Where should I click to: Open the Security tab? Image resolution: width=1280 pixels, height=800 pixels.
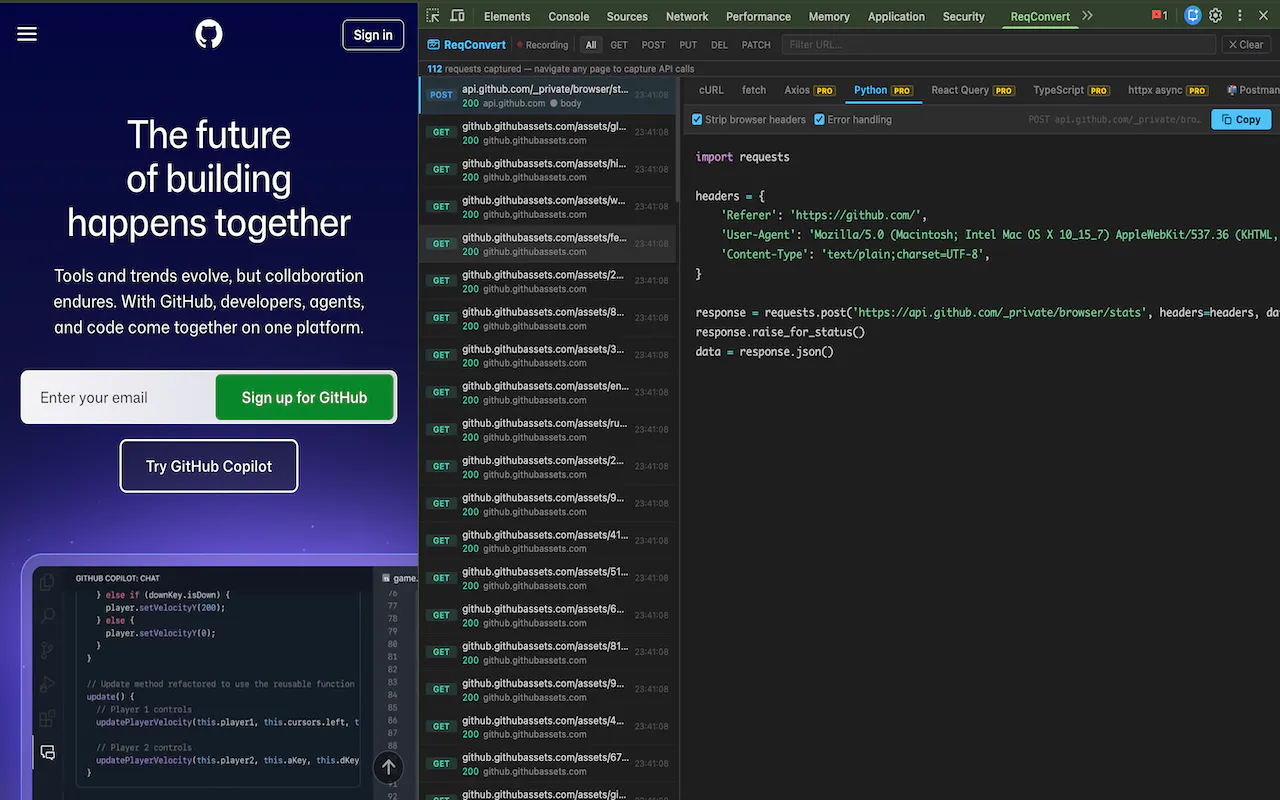tap(964, 16)
